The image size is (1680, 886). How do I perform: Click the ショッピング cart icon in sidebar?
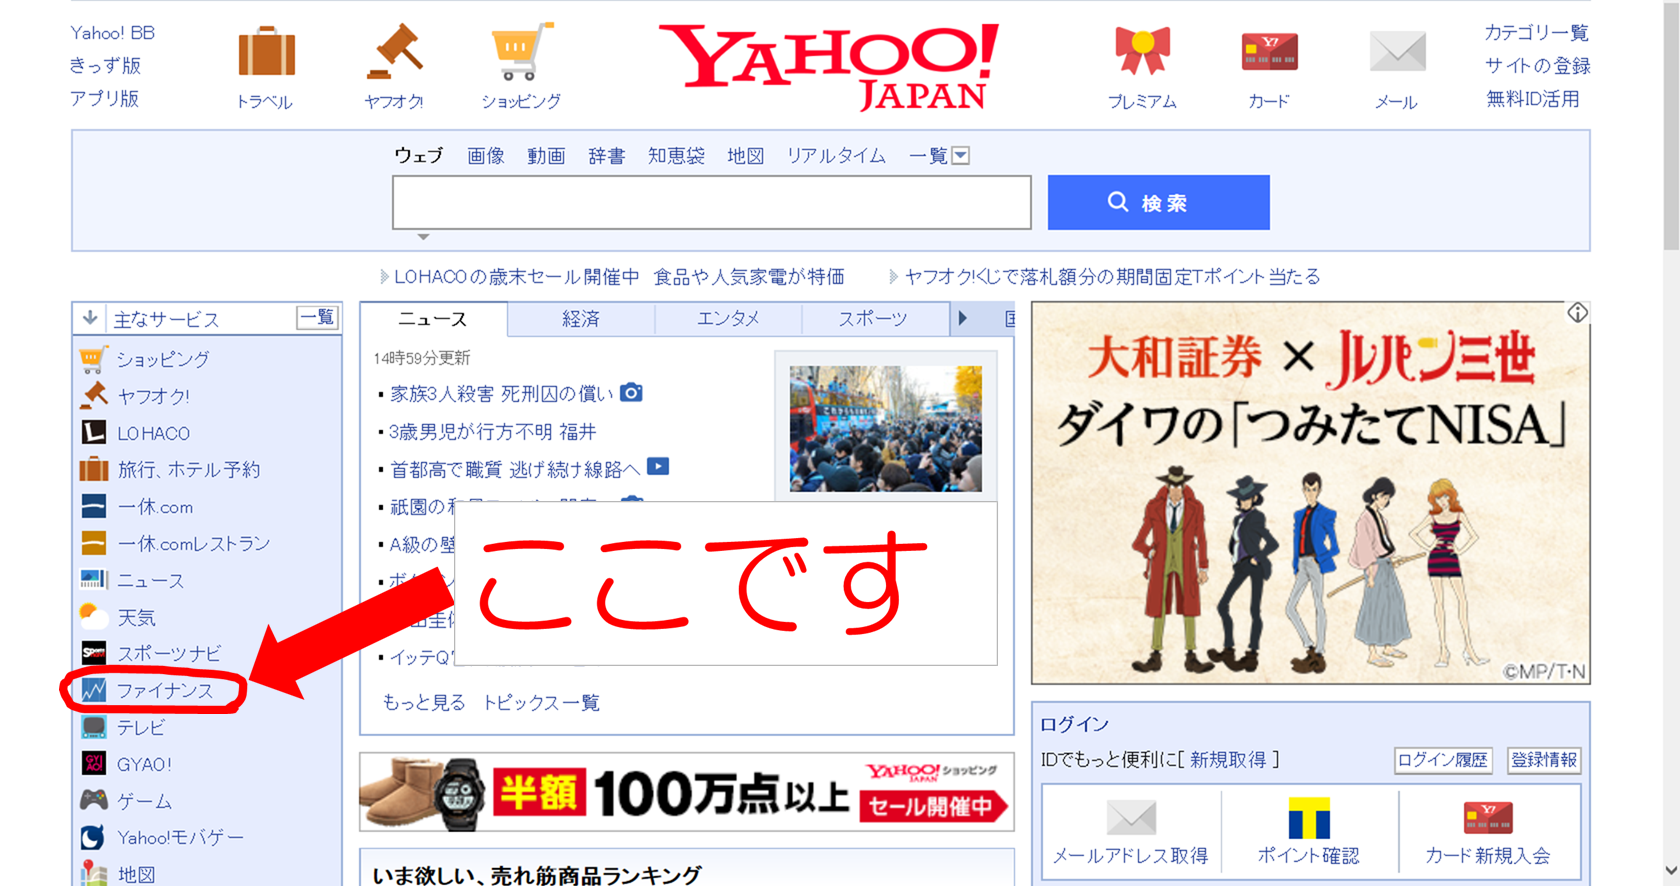click(x=93, y=359)
